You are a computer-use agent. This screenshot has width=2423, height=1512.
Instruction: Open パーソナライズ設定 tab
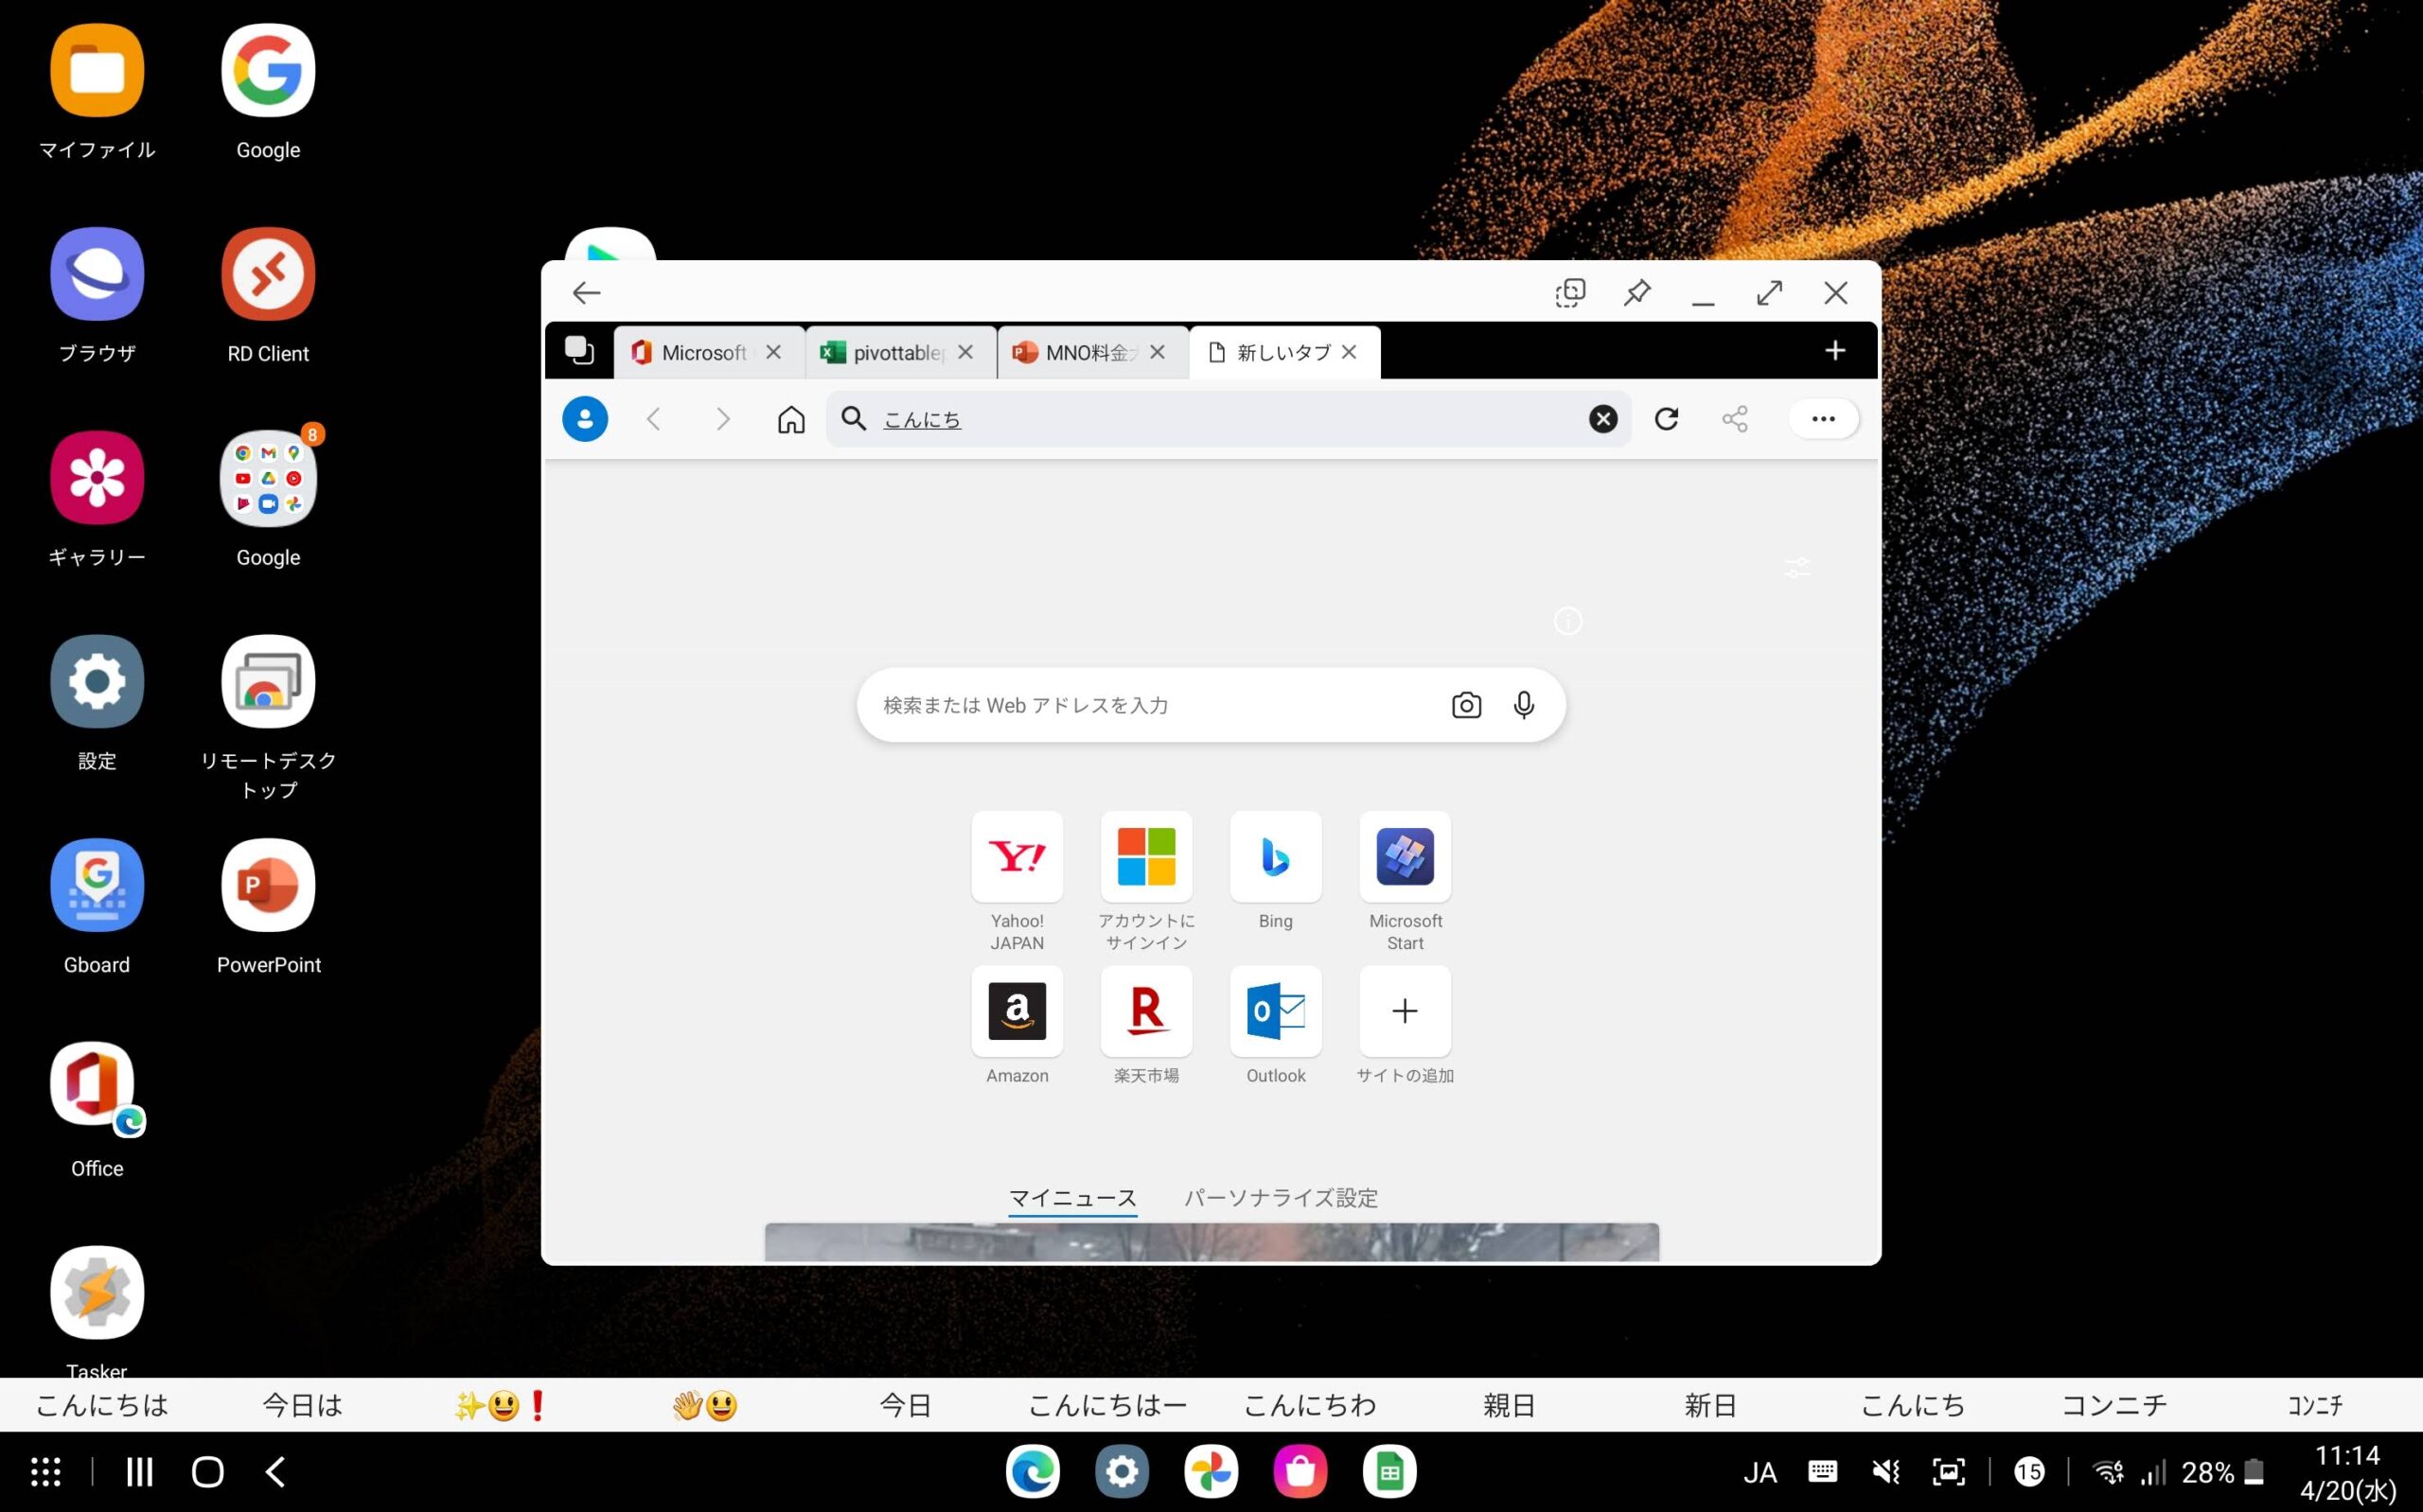point(1281,1198)
